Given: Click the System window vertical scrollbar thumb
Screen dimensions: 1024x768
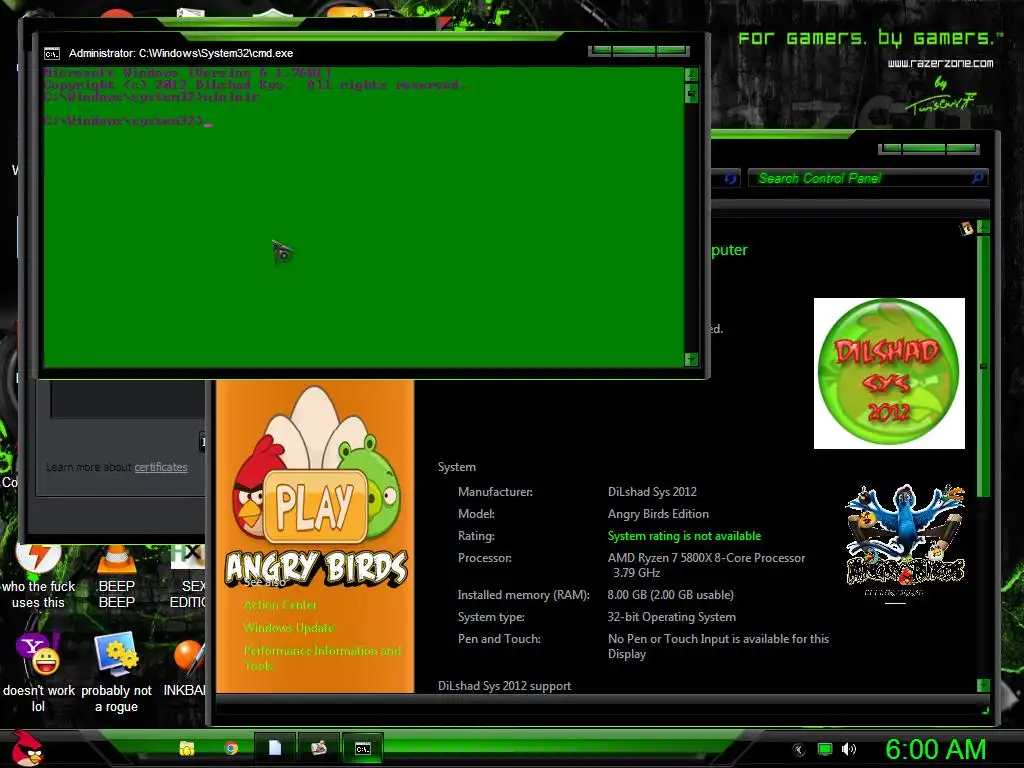Looking at the screenshot, I should (984, 367).
